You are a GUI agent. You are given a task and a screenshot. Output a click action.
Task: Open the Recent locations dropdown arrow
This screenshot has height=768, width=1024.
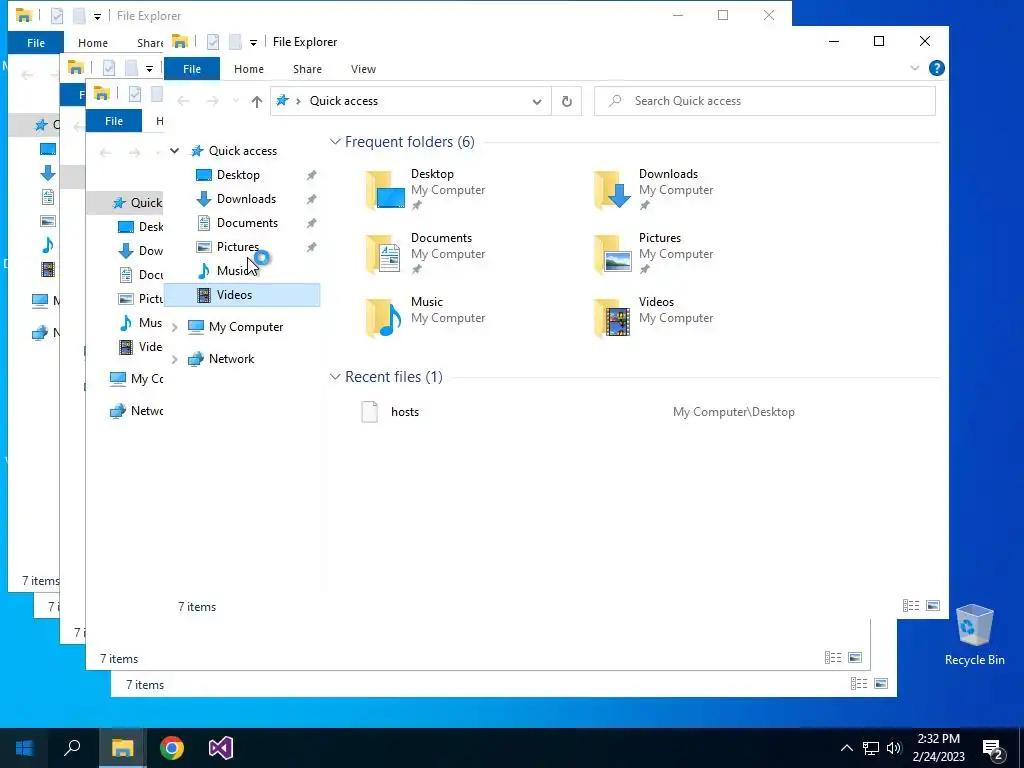tap(236, 101)
